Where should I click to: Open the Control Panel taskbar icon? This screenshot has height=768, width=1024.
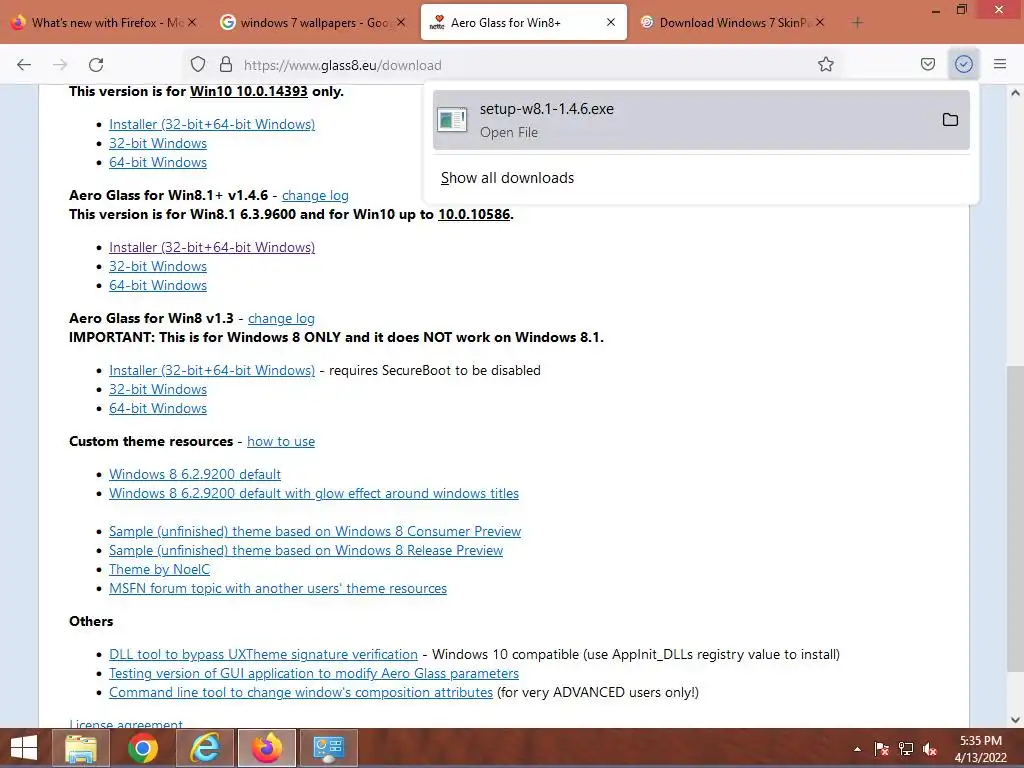point(329,748)
